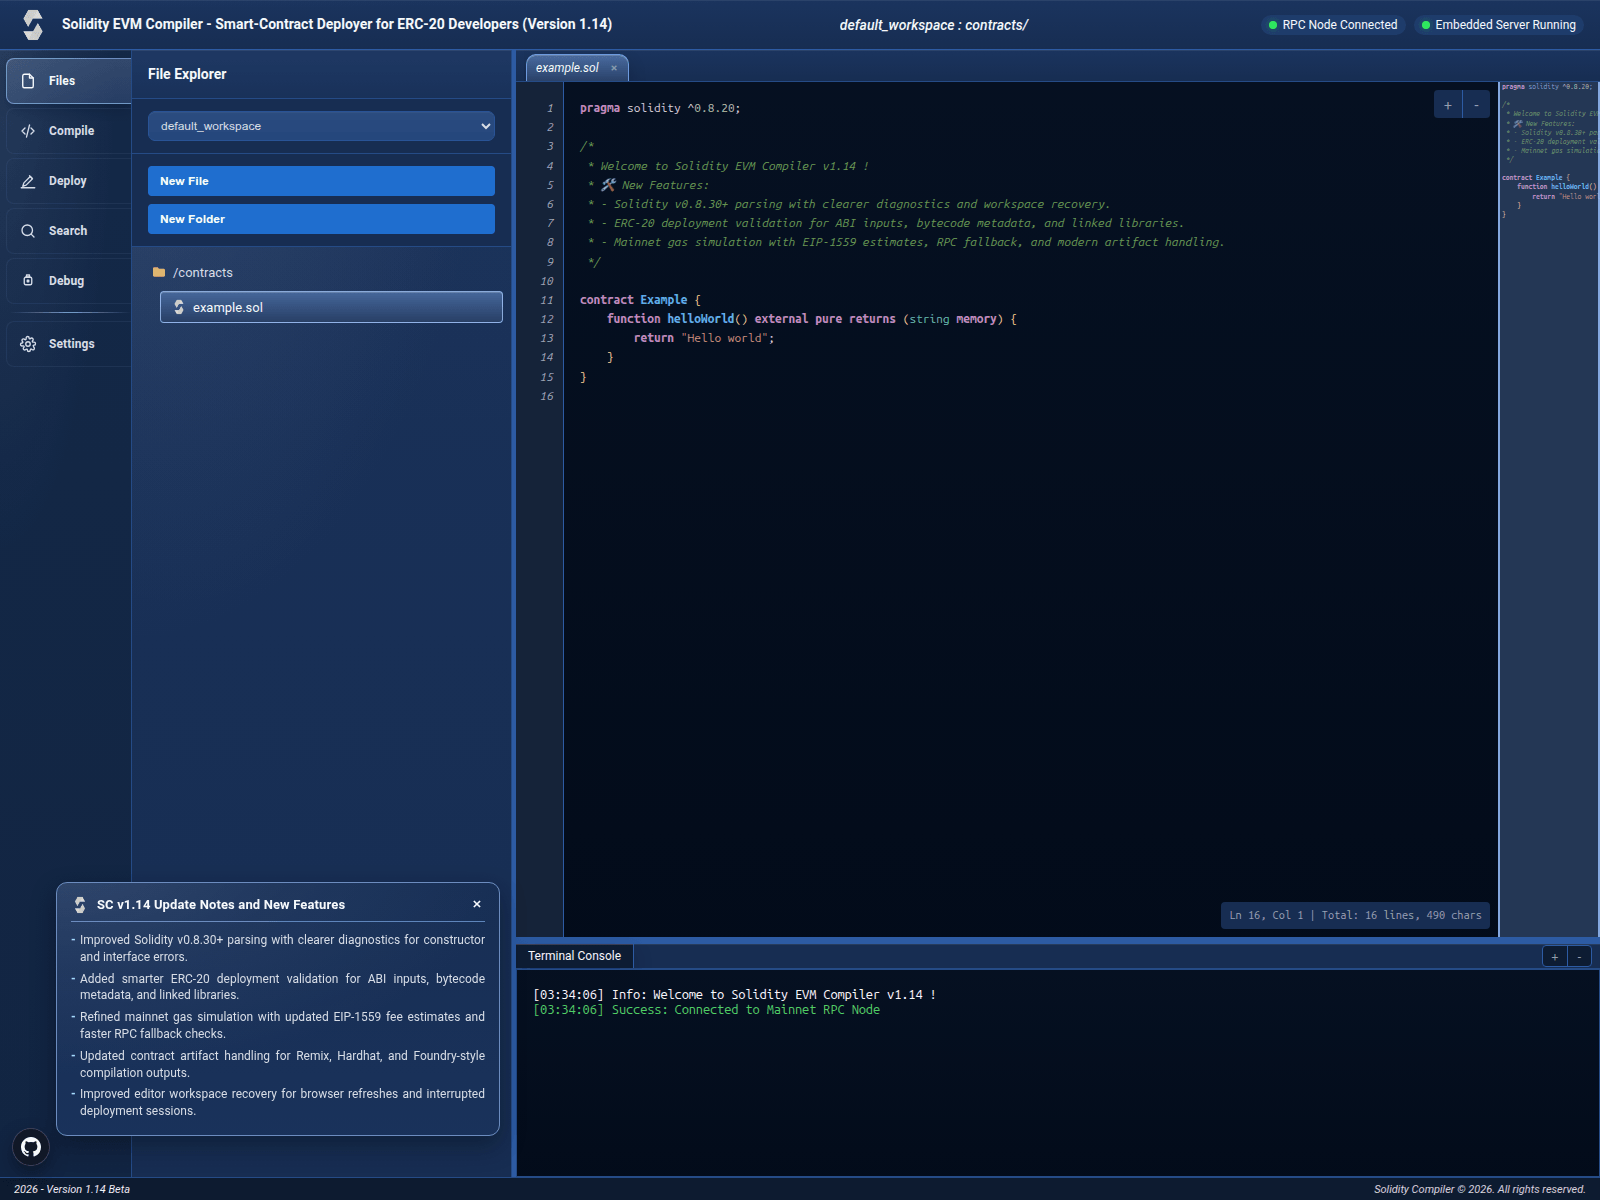Click the pragma solidity line in editor
Image resolution: width=1600 pixels, height=1200 pixels.
(660, 108)
